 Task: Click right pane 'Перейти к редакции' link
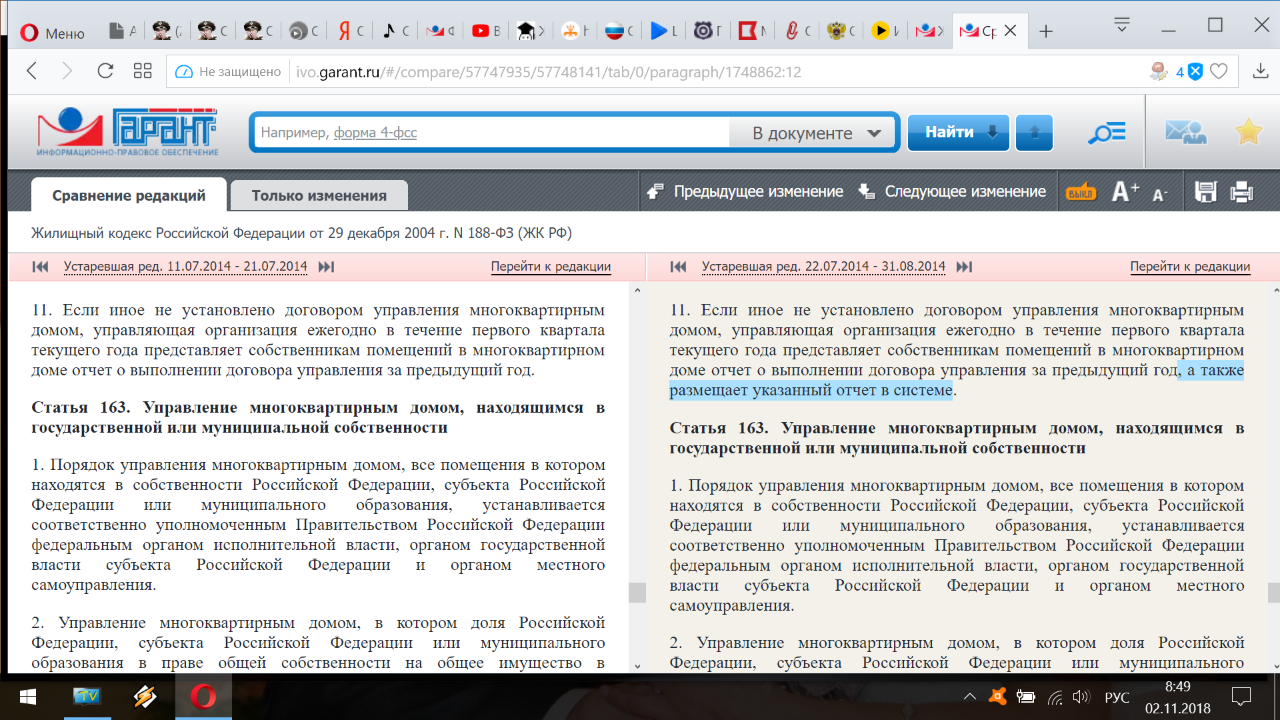click(1189, 267)
